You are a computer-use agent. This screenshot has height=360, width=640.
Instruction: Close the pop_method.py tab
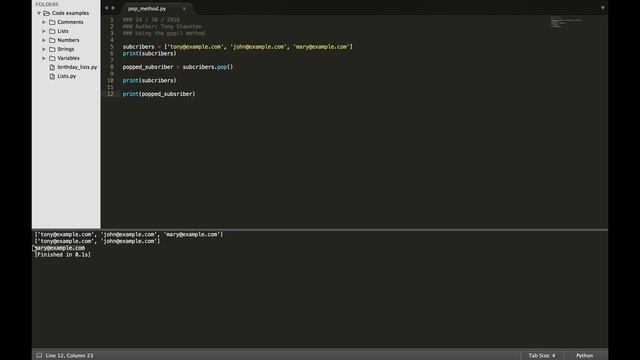coord(184,9)
